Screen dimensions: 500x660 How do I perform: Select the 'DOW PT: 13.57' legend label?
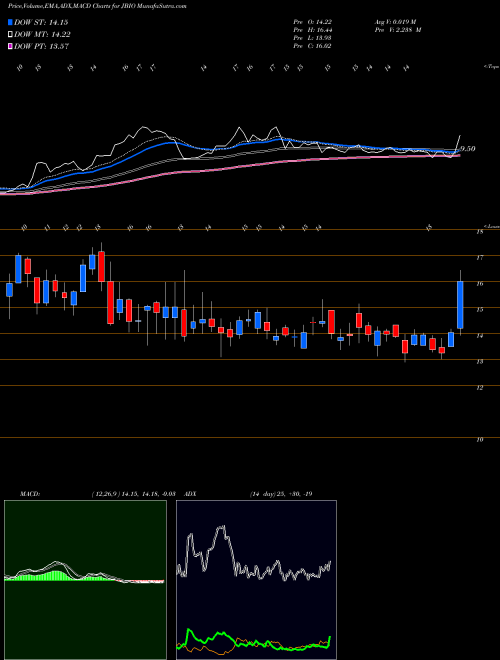42,46
